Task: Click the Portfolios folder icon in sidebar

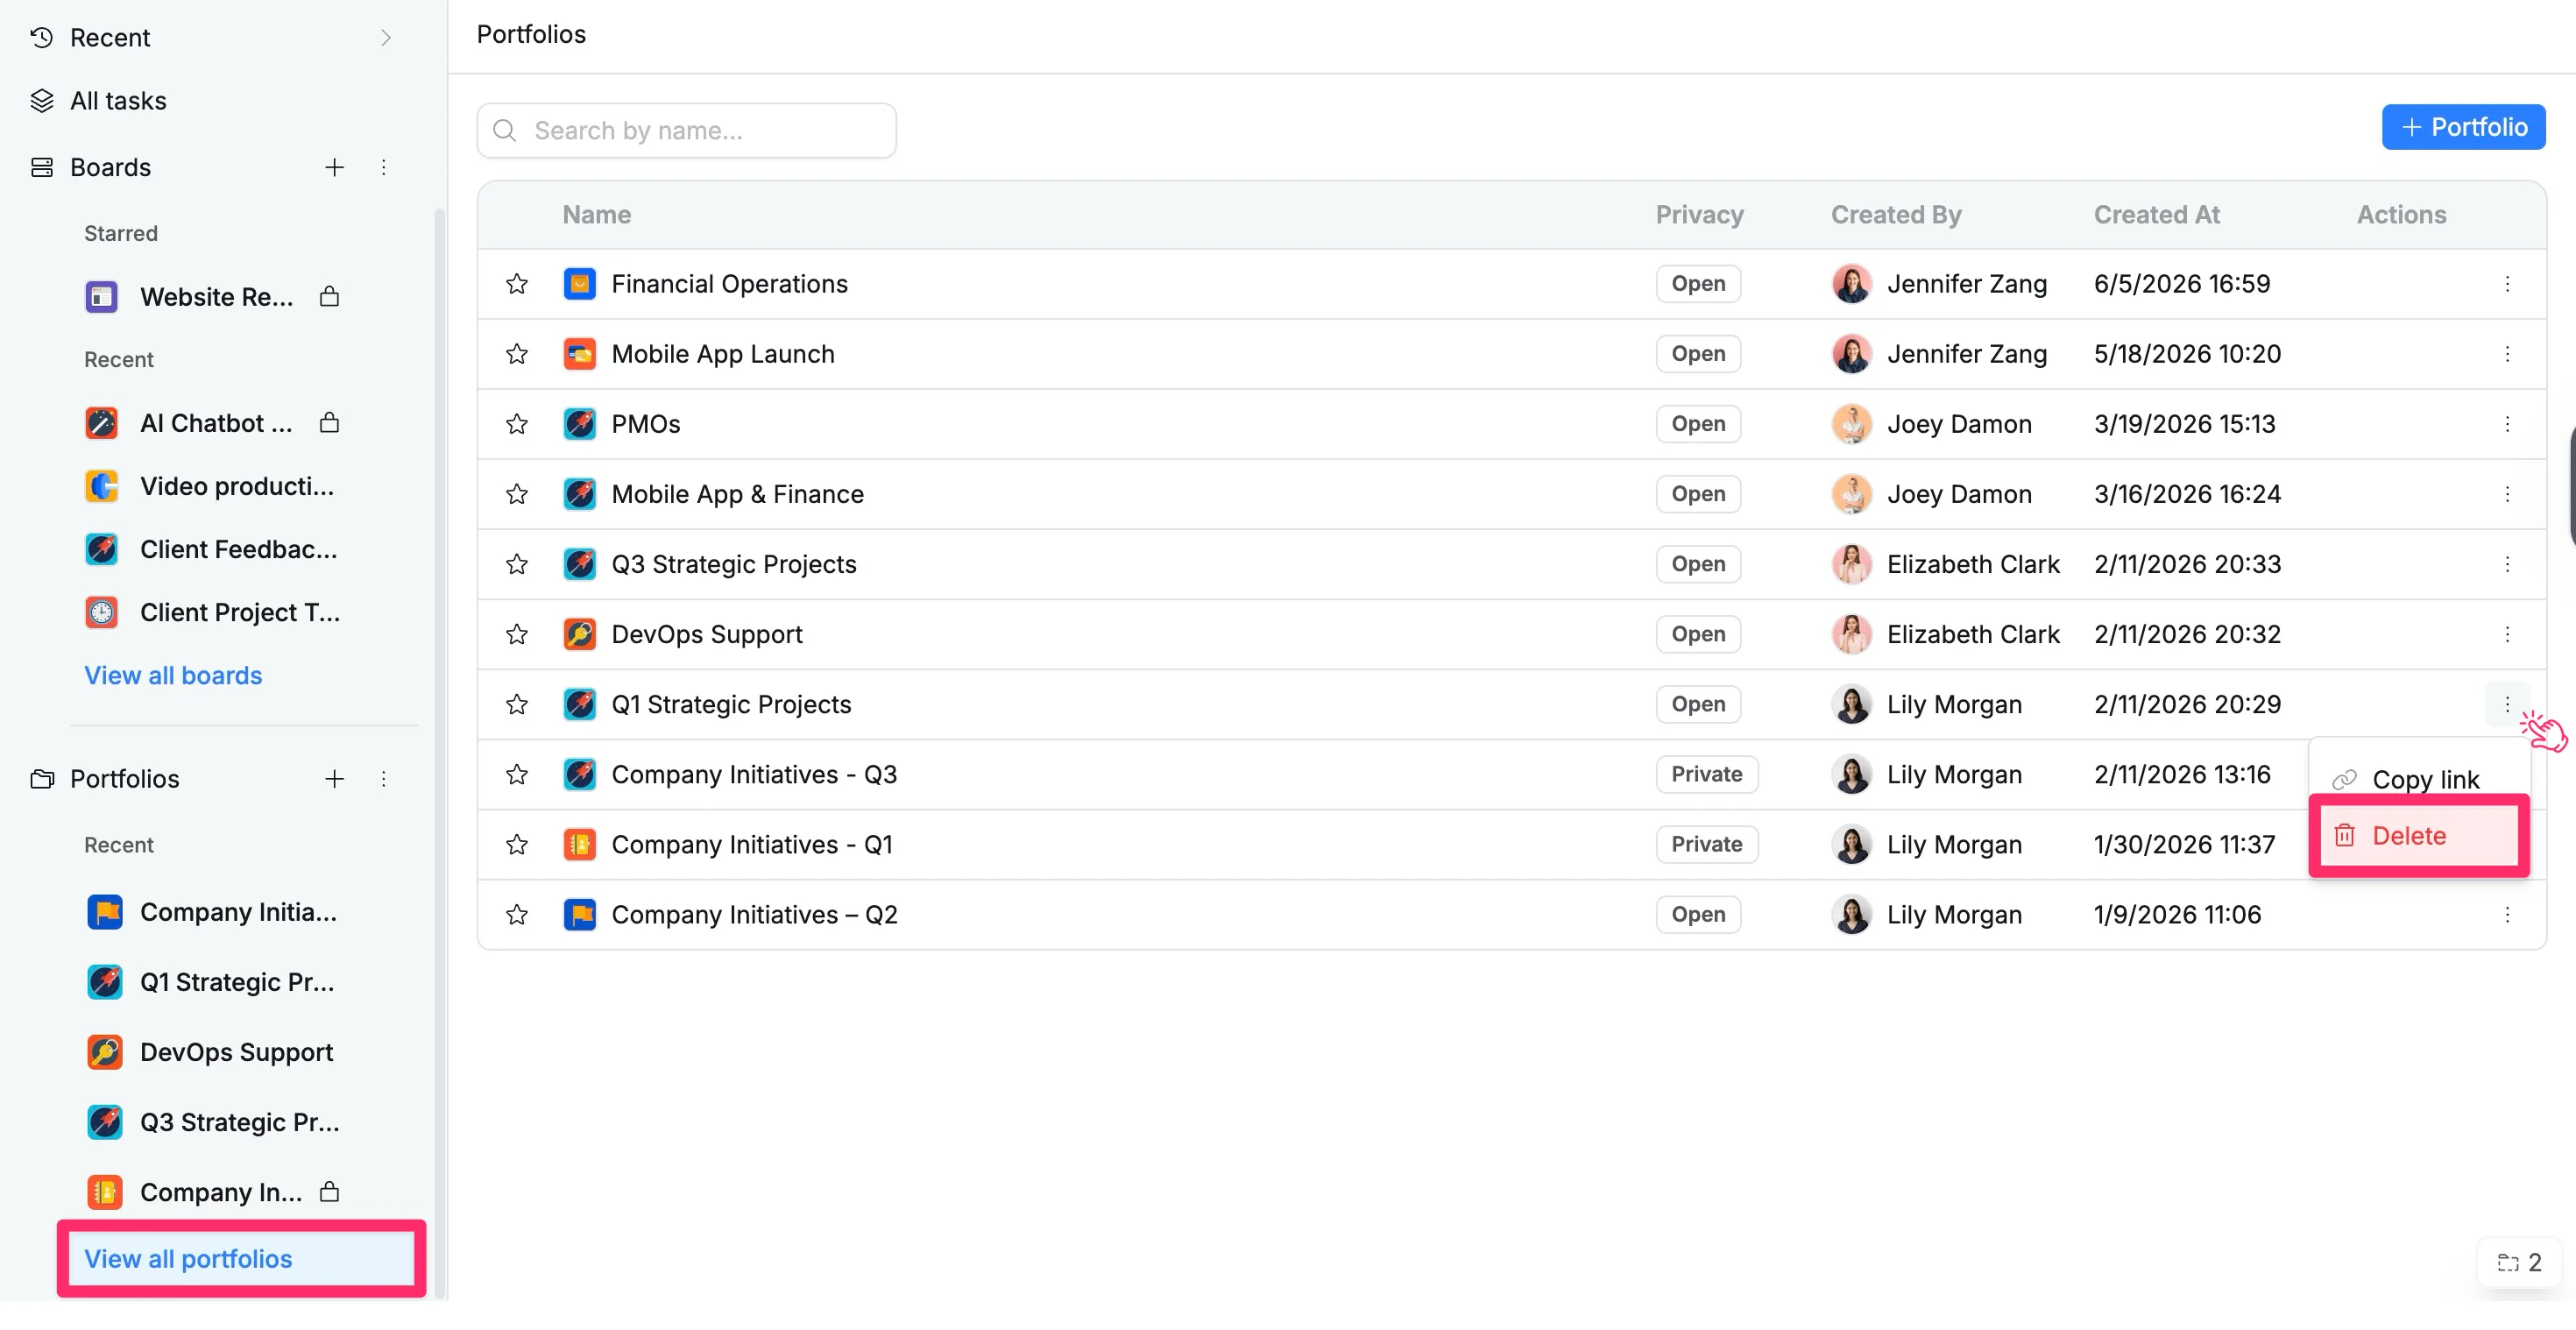Action: [x=42, y=778]
